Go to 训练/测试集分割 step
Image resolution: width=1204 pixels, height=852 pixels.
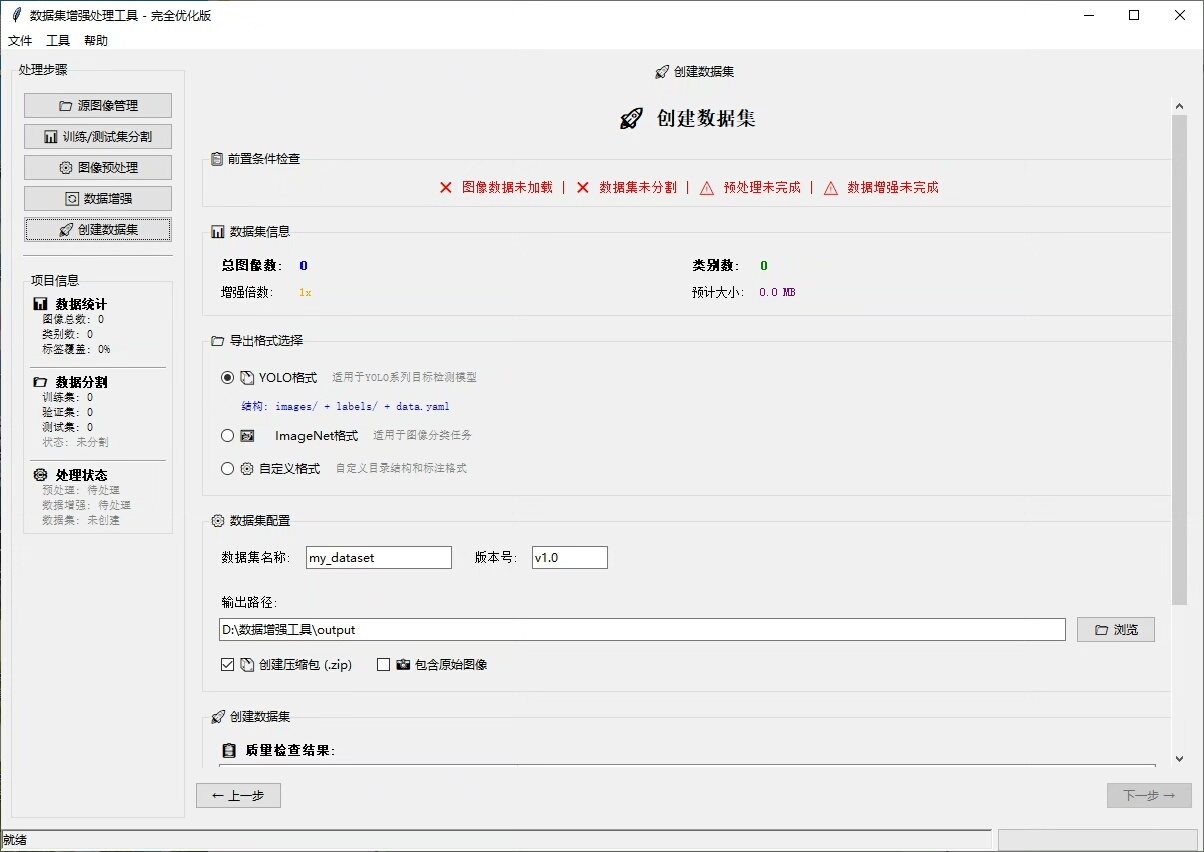tap(98, 137)
